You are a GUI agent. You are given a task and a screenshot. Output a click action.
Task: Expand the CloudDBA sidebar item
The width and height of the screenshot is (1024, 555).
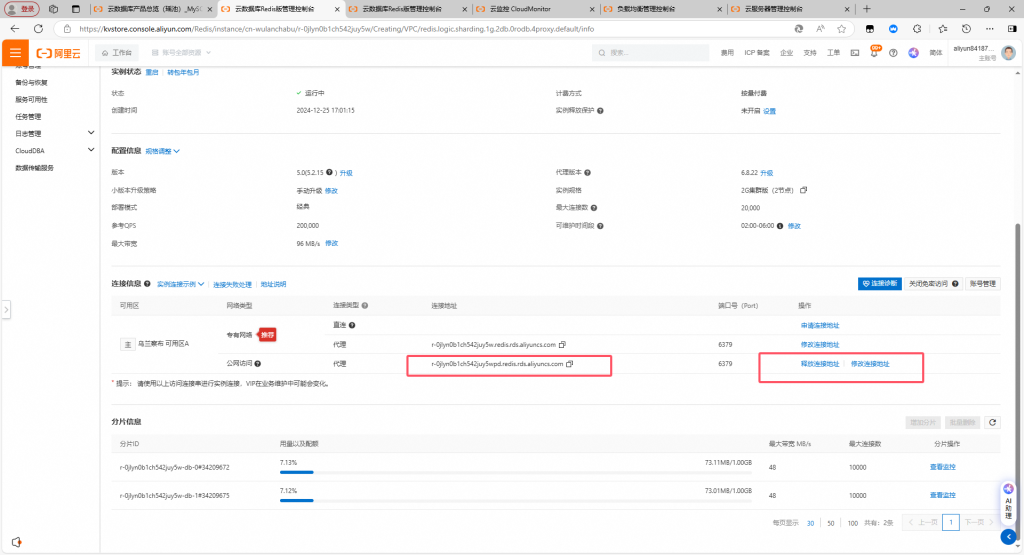coord(91,150)
